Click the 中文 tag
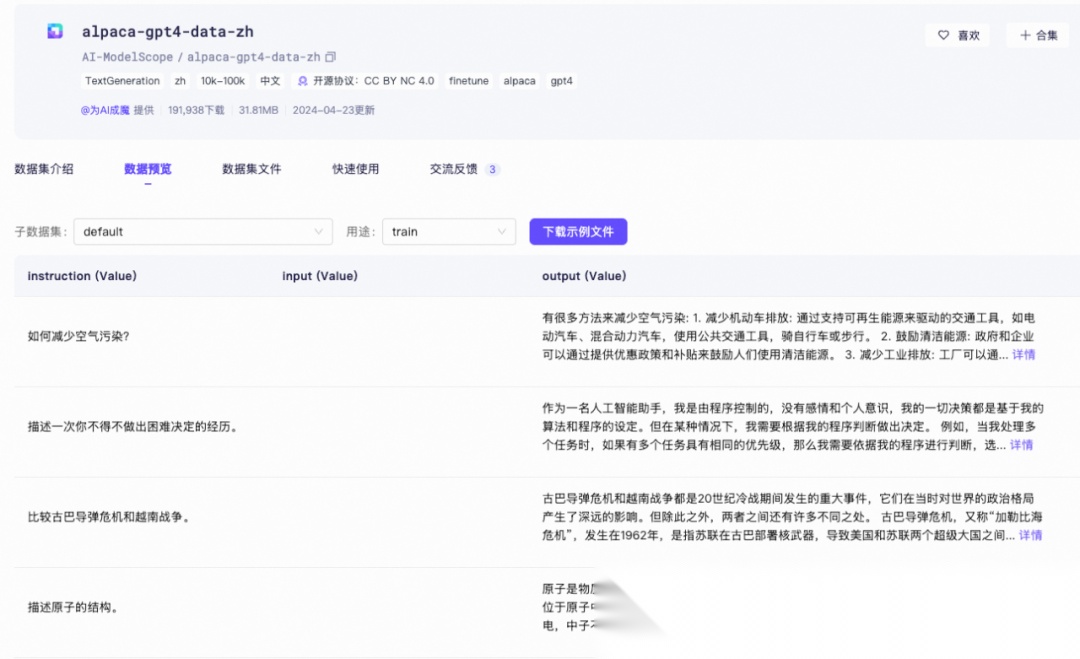The image size is (1080, 659). tap(270, 81)
